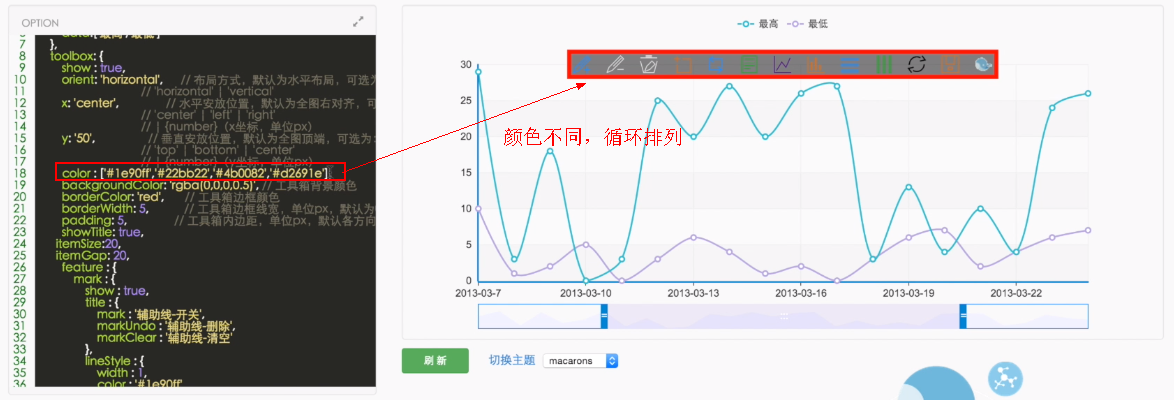Viewport: 1174px width, 400px height.
Task: Click the middle data zoom selected range
Action: pos(784,316)
